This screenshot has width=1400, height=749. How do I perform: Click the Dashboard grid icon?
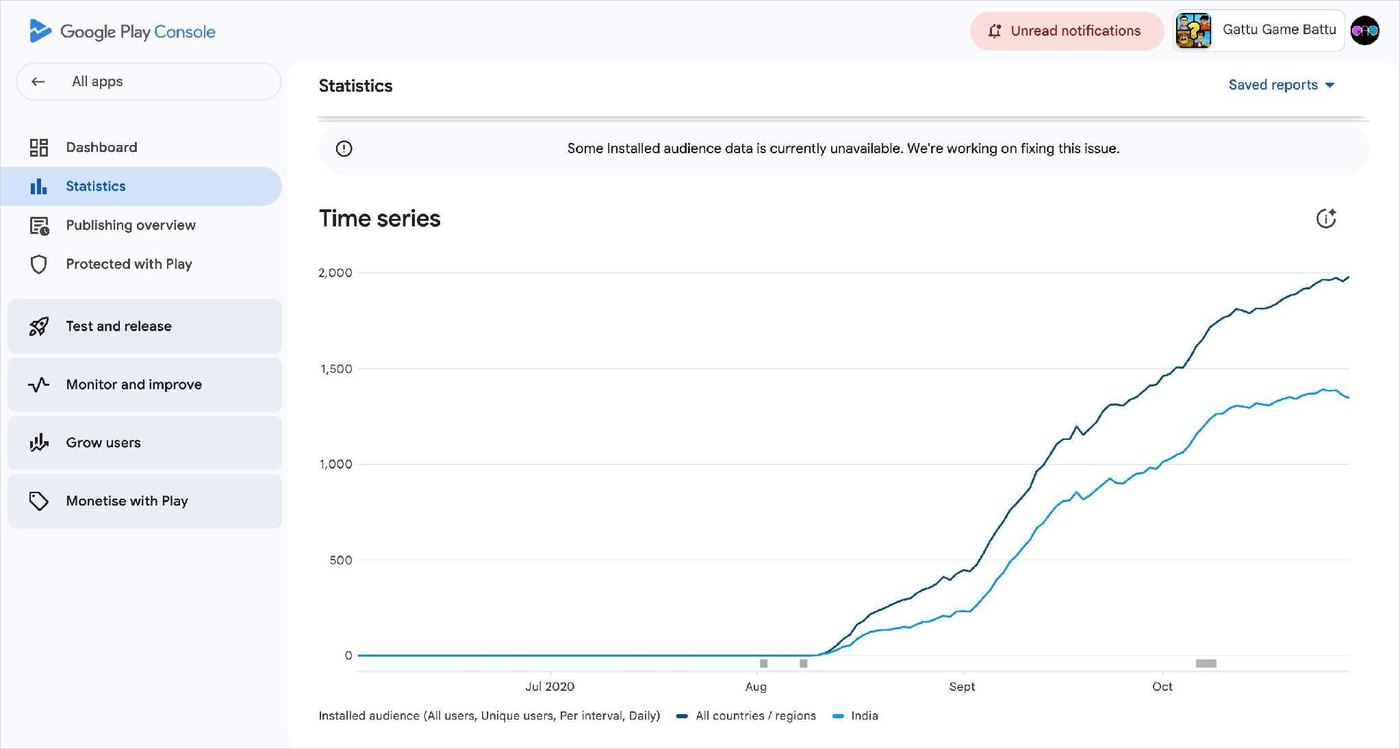(x=39, y=148)
